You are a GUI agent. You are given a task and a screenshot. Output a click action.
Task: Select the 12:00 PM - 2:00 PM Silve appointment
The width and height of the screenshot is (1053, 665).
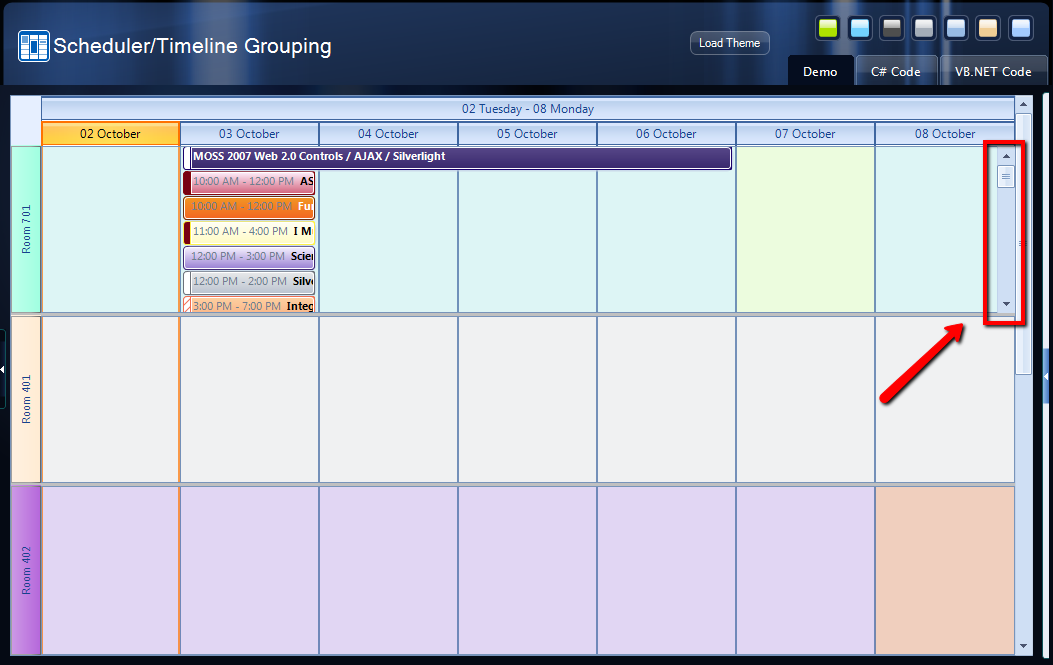[248, 282]
